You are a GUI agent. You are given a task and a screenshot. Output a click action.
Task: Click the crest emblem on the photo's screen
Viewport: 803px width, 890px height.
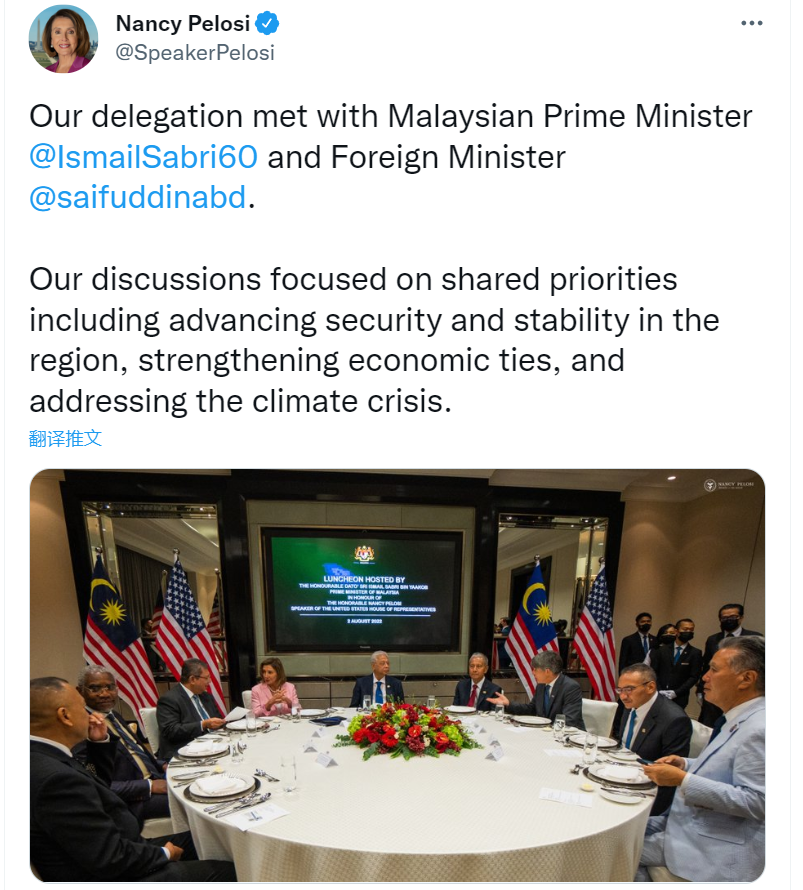363,553
